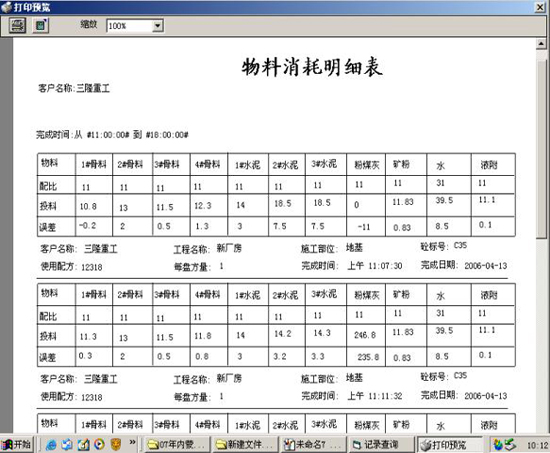Screen dimensions: 550x453
Task: Click inside the zoom percentage field
Action: (129, 26)
